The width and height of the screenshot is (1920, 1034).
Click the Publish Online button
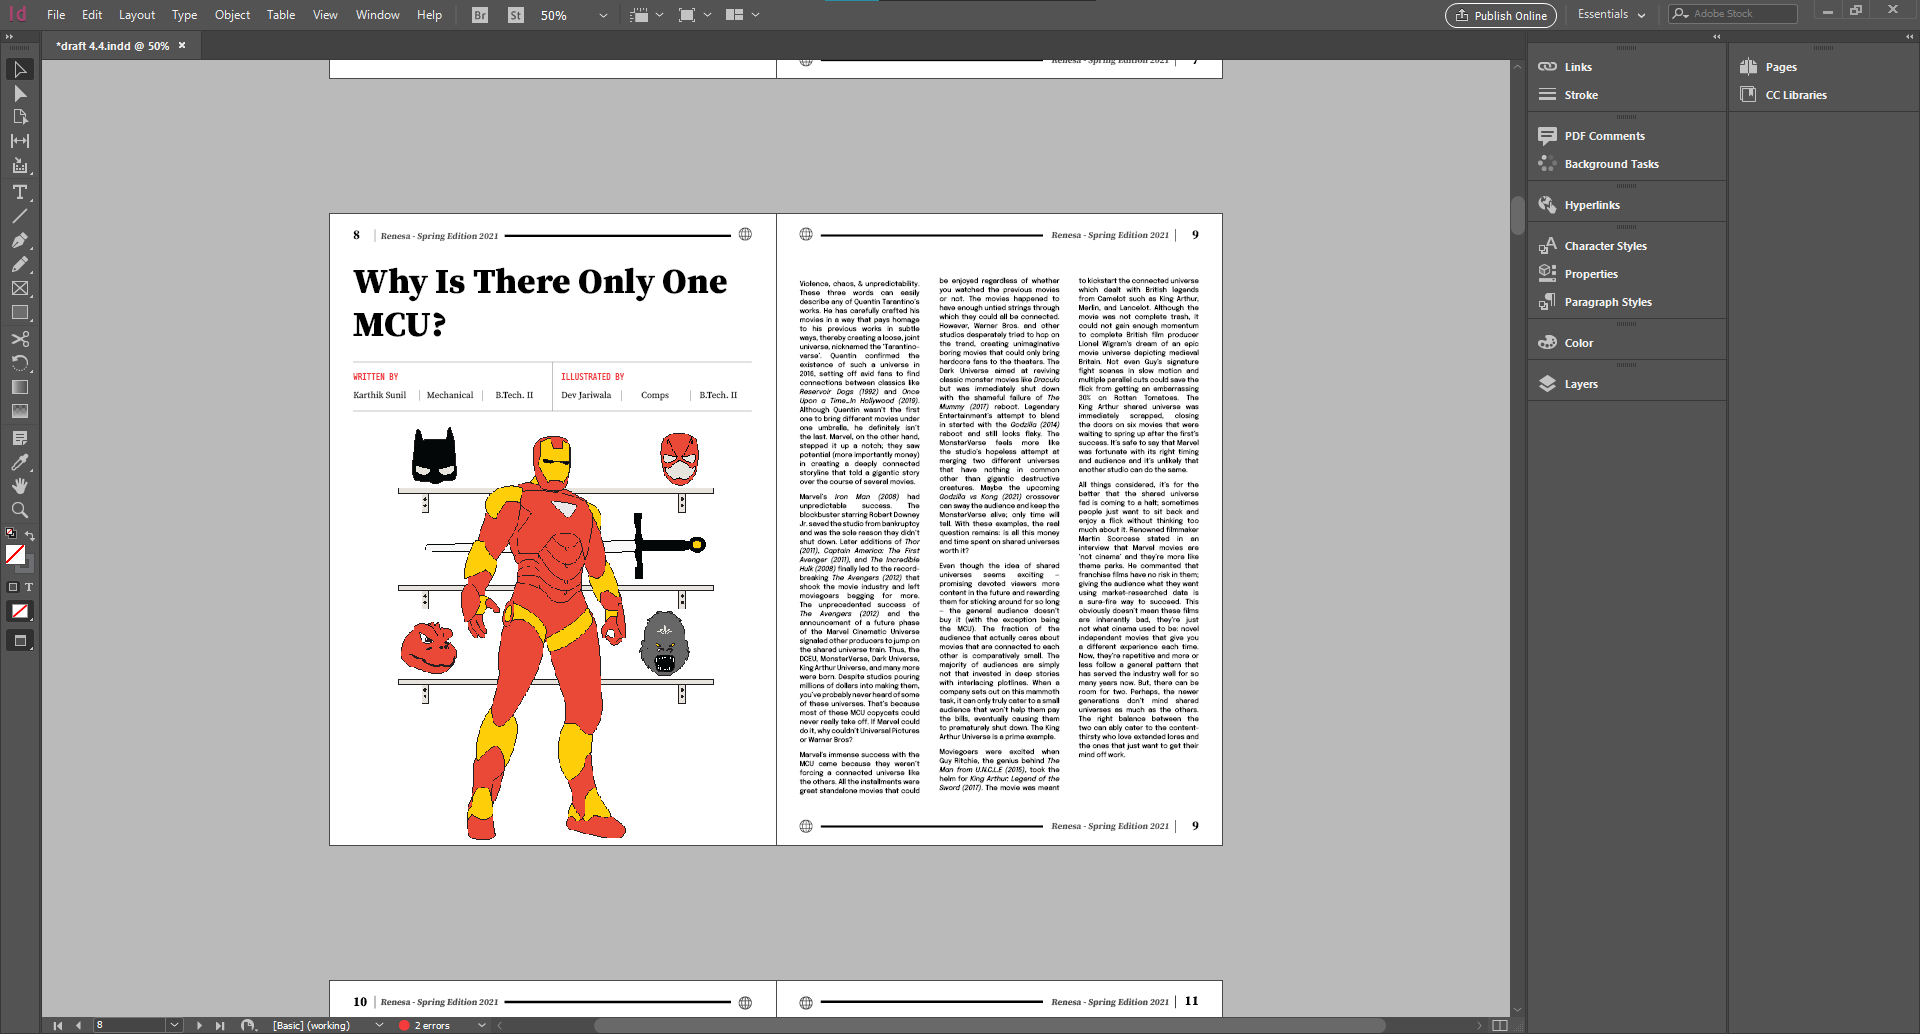1501,15
